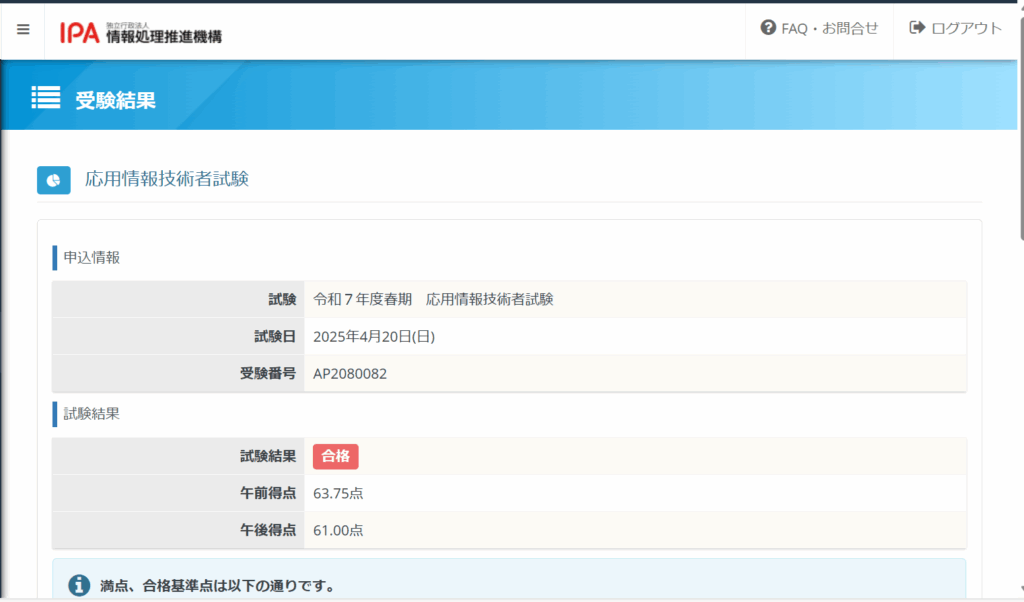Click the question mark icon beside FAQ
The width and height of the screenshot is (1024, 602).
pyautogui.click(x=768, y=28)
